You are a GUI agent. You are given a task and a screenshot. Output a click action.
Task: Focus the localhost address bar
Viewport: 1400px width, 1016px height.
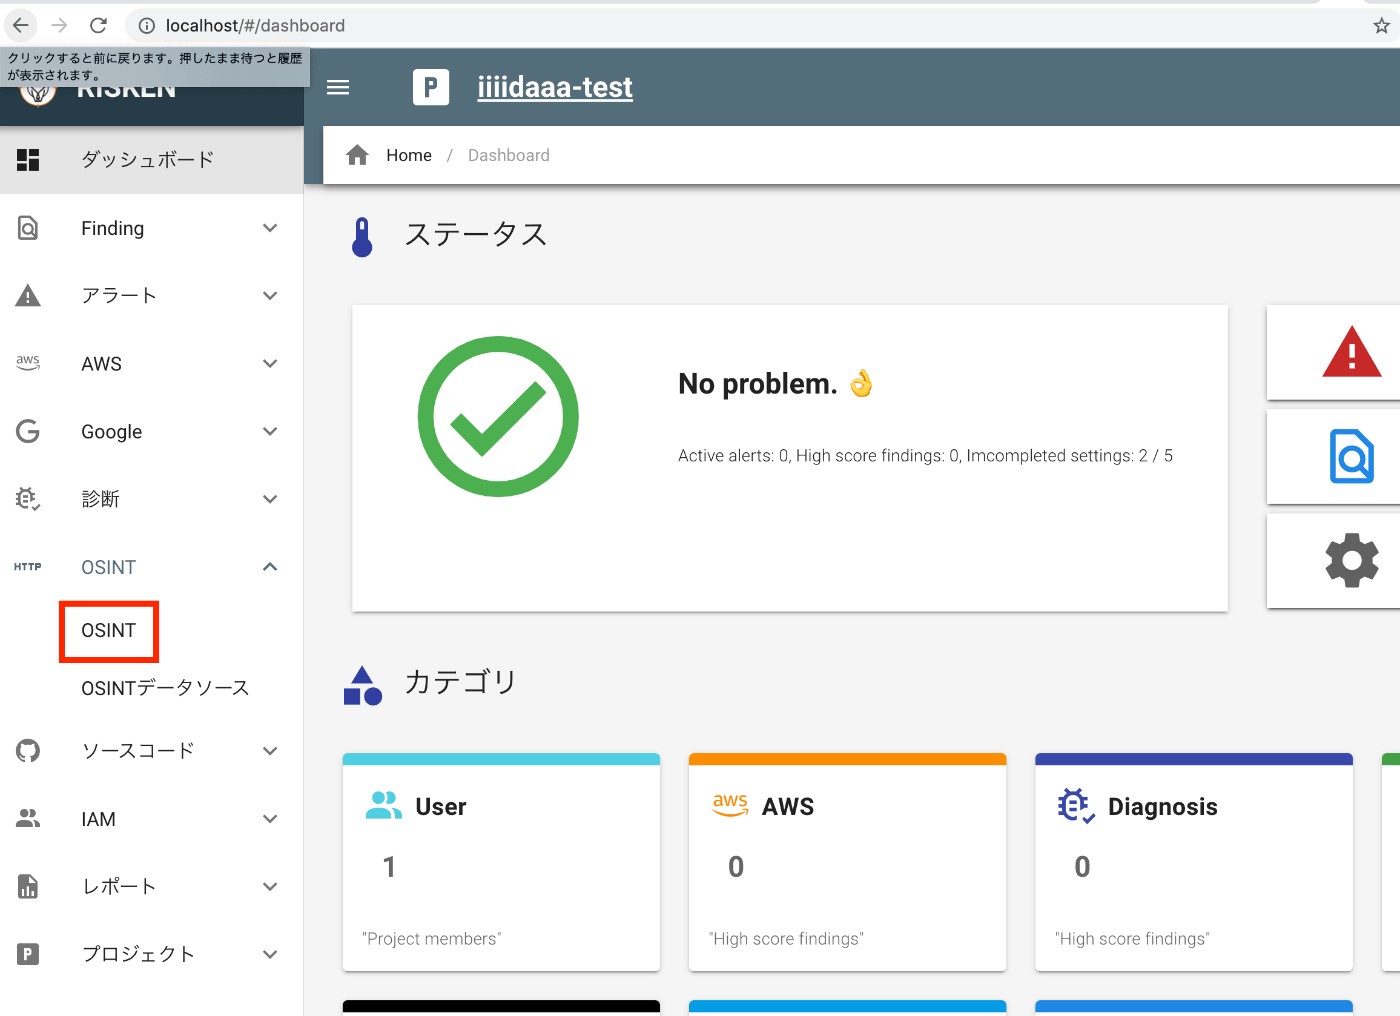750,26
